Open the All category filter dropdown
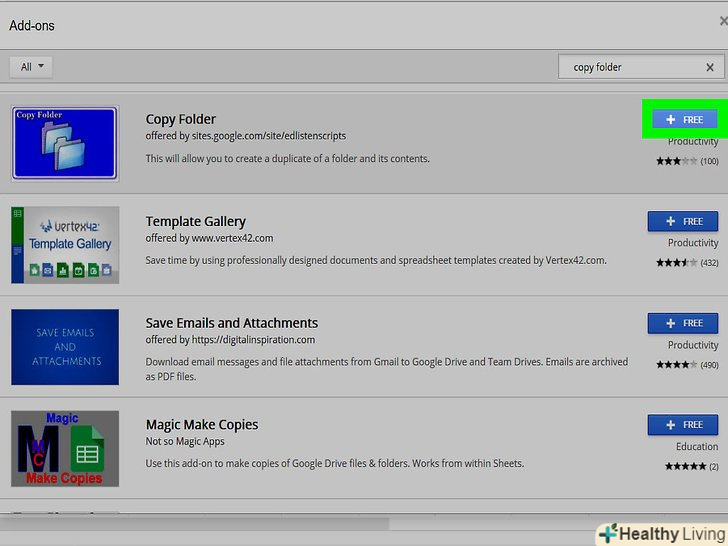The height and width of the screenshot is (546, 728). (x=31, y=67)
